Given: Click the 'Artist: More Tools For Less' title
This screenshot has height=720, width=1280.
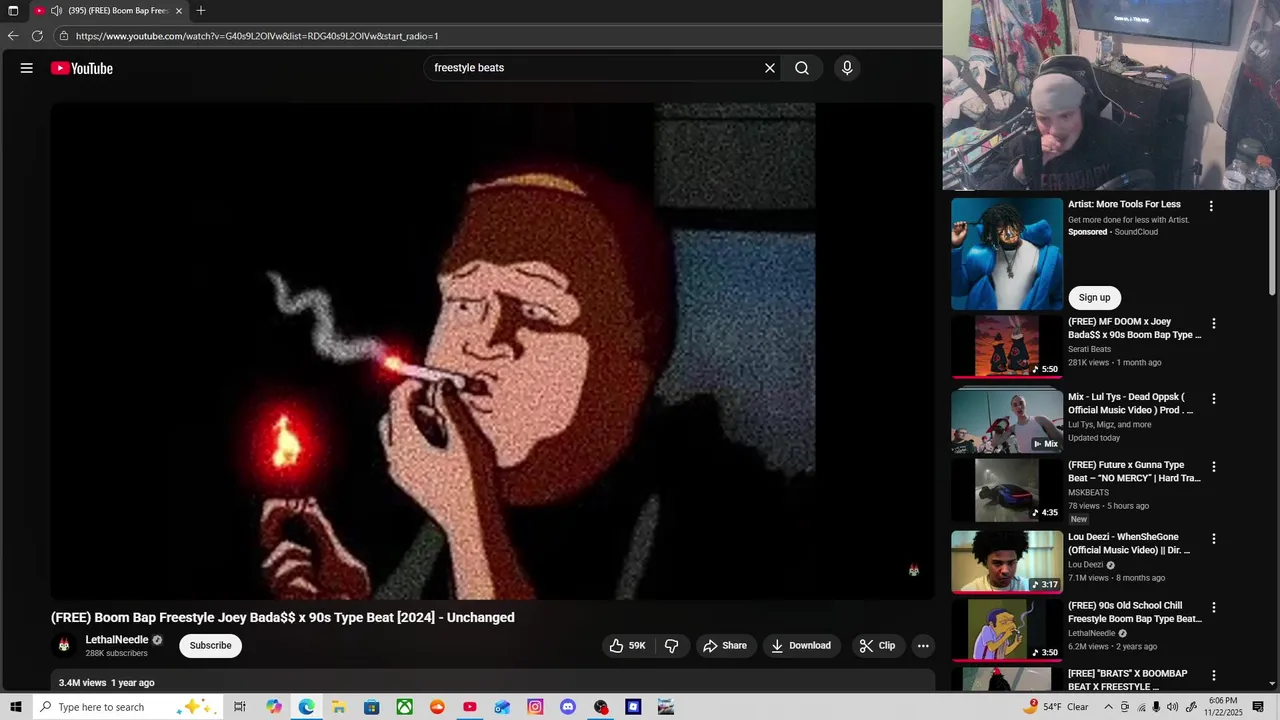Looking at the screenshot, I should click(1124, 204).
